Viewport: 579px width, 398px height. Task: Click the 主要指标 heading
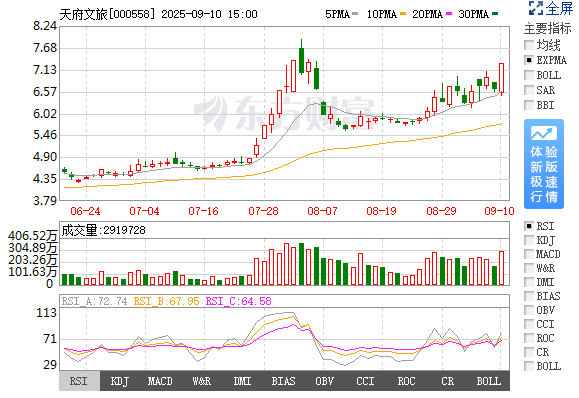(x=548, y=28)
